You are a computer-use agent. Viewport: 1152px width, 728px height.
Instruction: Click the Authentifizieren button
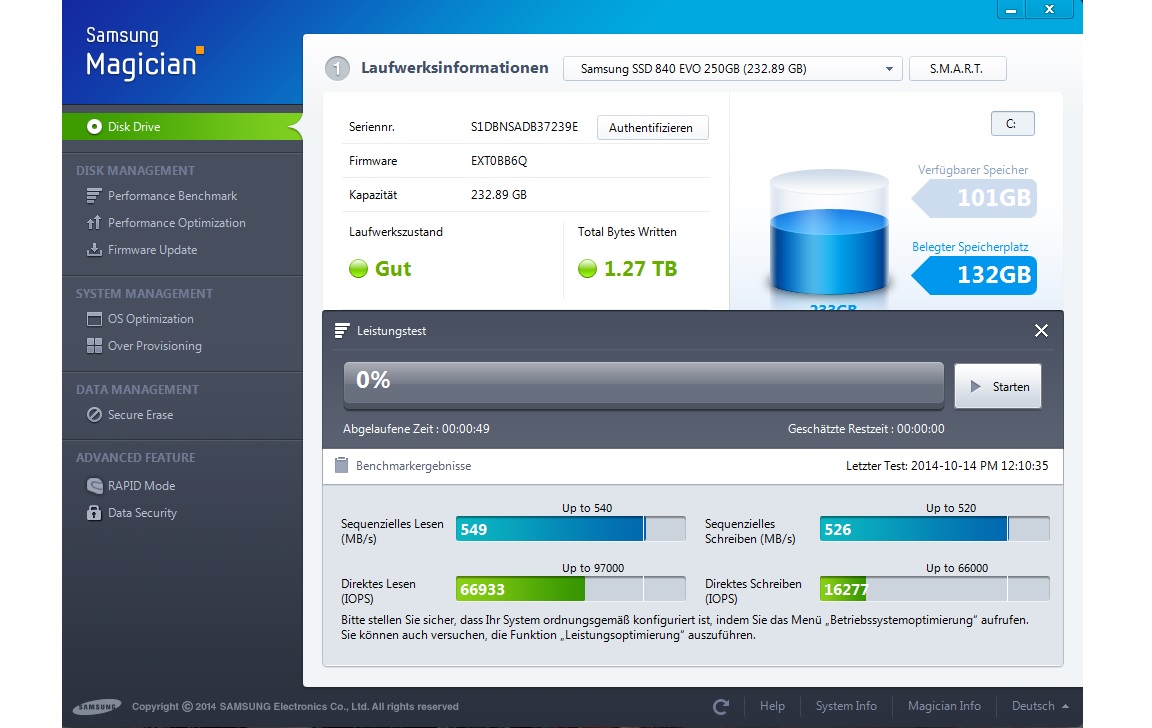[652, 127]
